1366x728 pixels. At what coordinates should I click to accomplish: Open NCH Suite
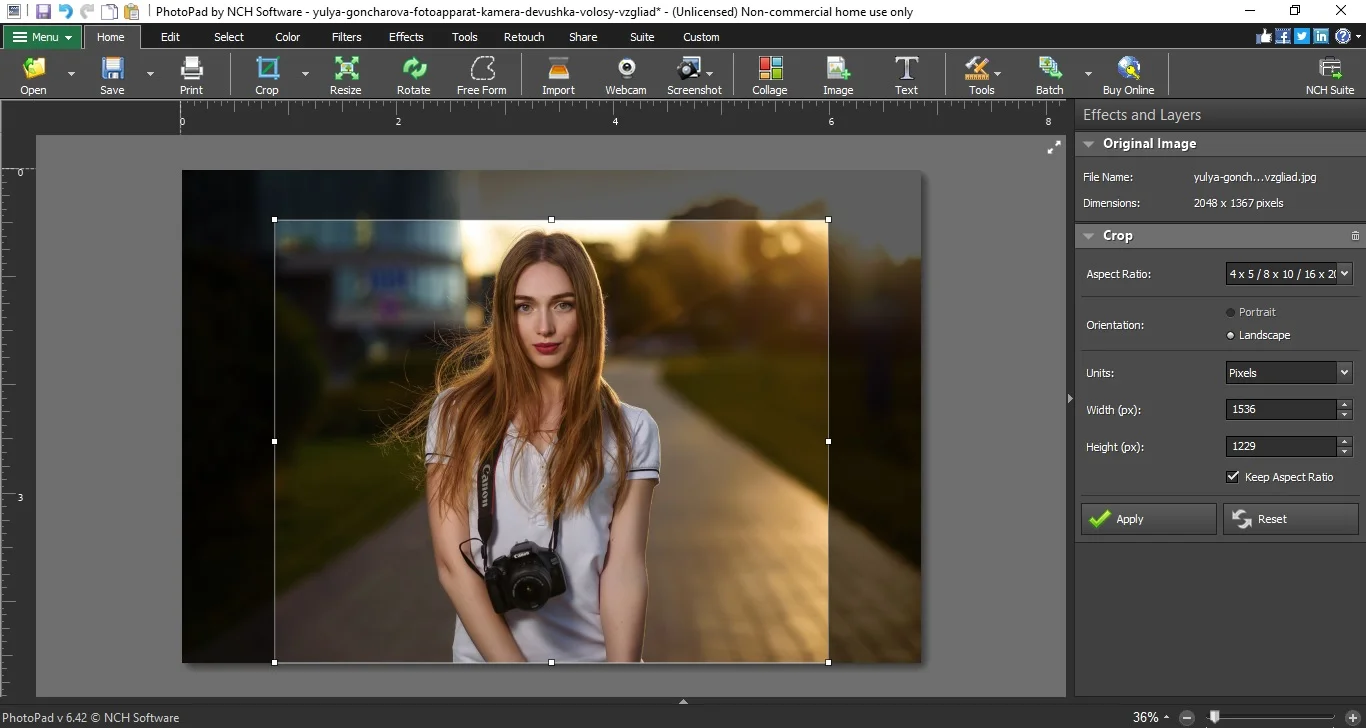1330,76
